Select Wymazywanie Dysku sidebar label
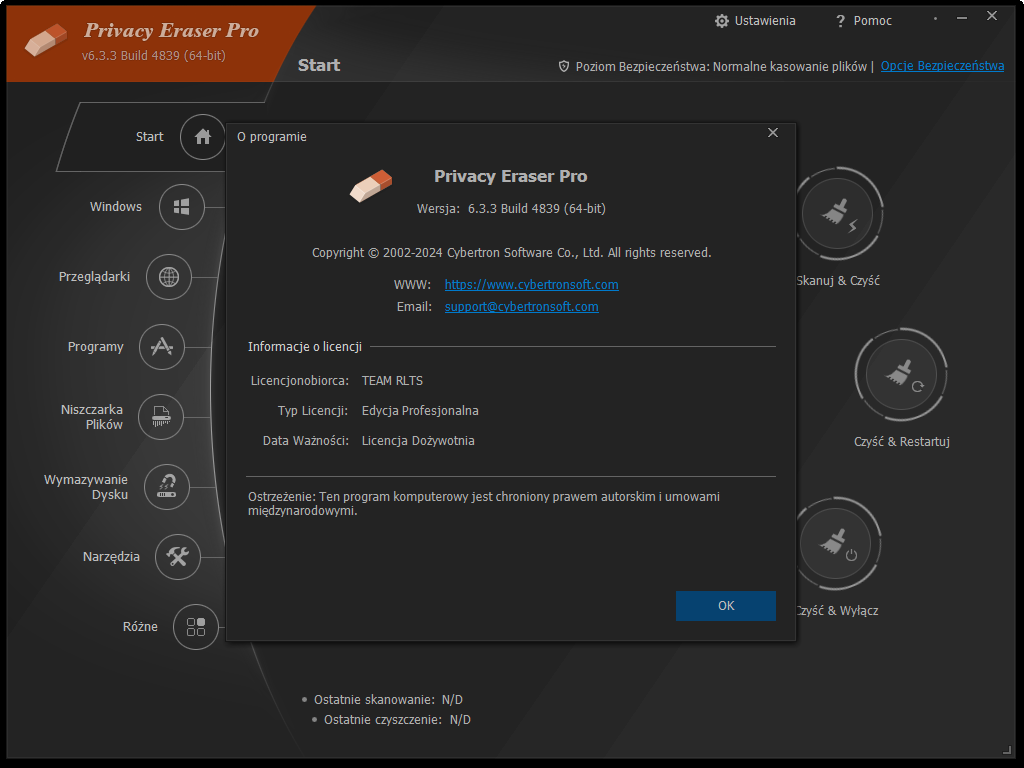1024x768 pixels. pos(86,487)
